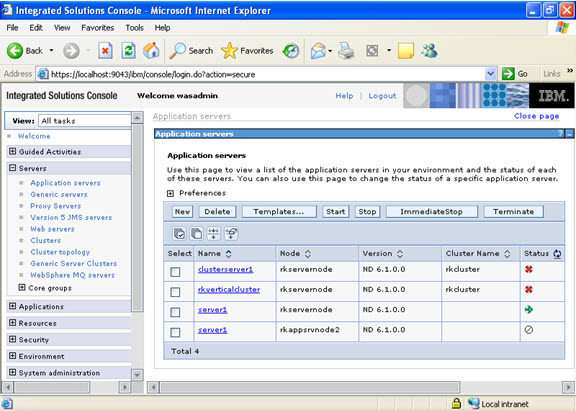
Task: Click the Select All items table icon
Action: [x=179, y=233]
